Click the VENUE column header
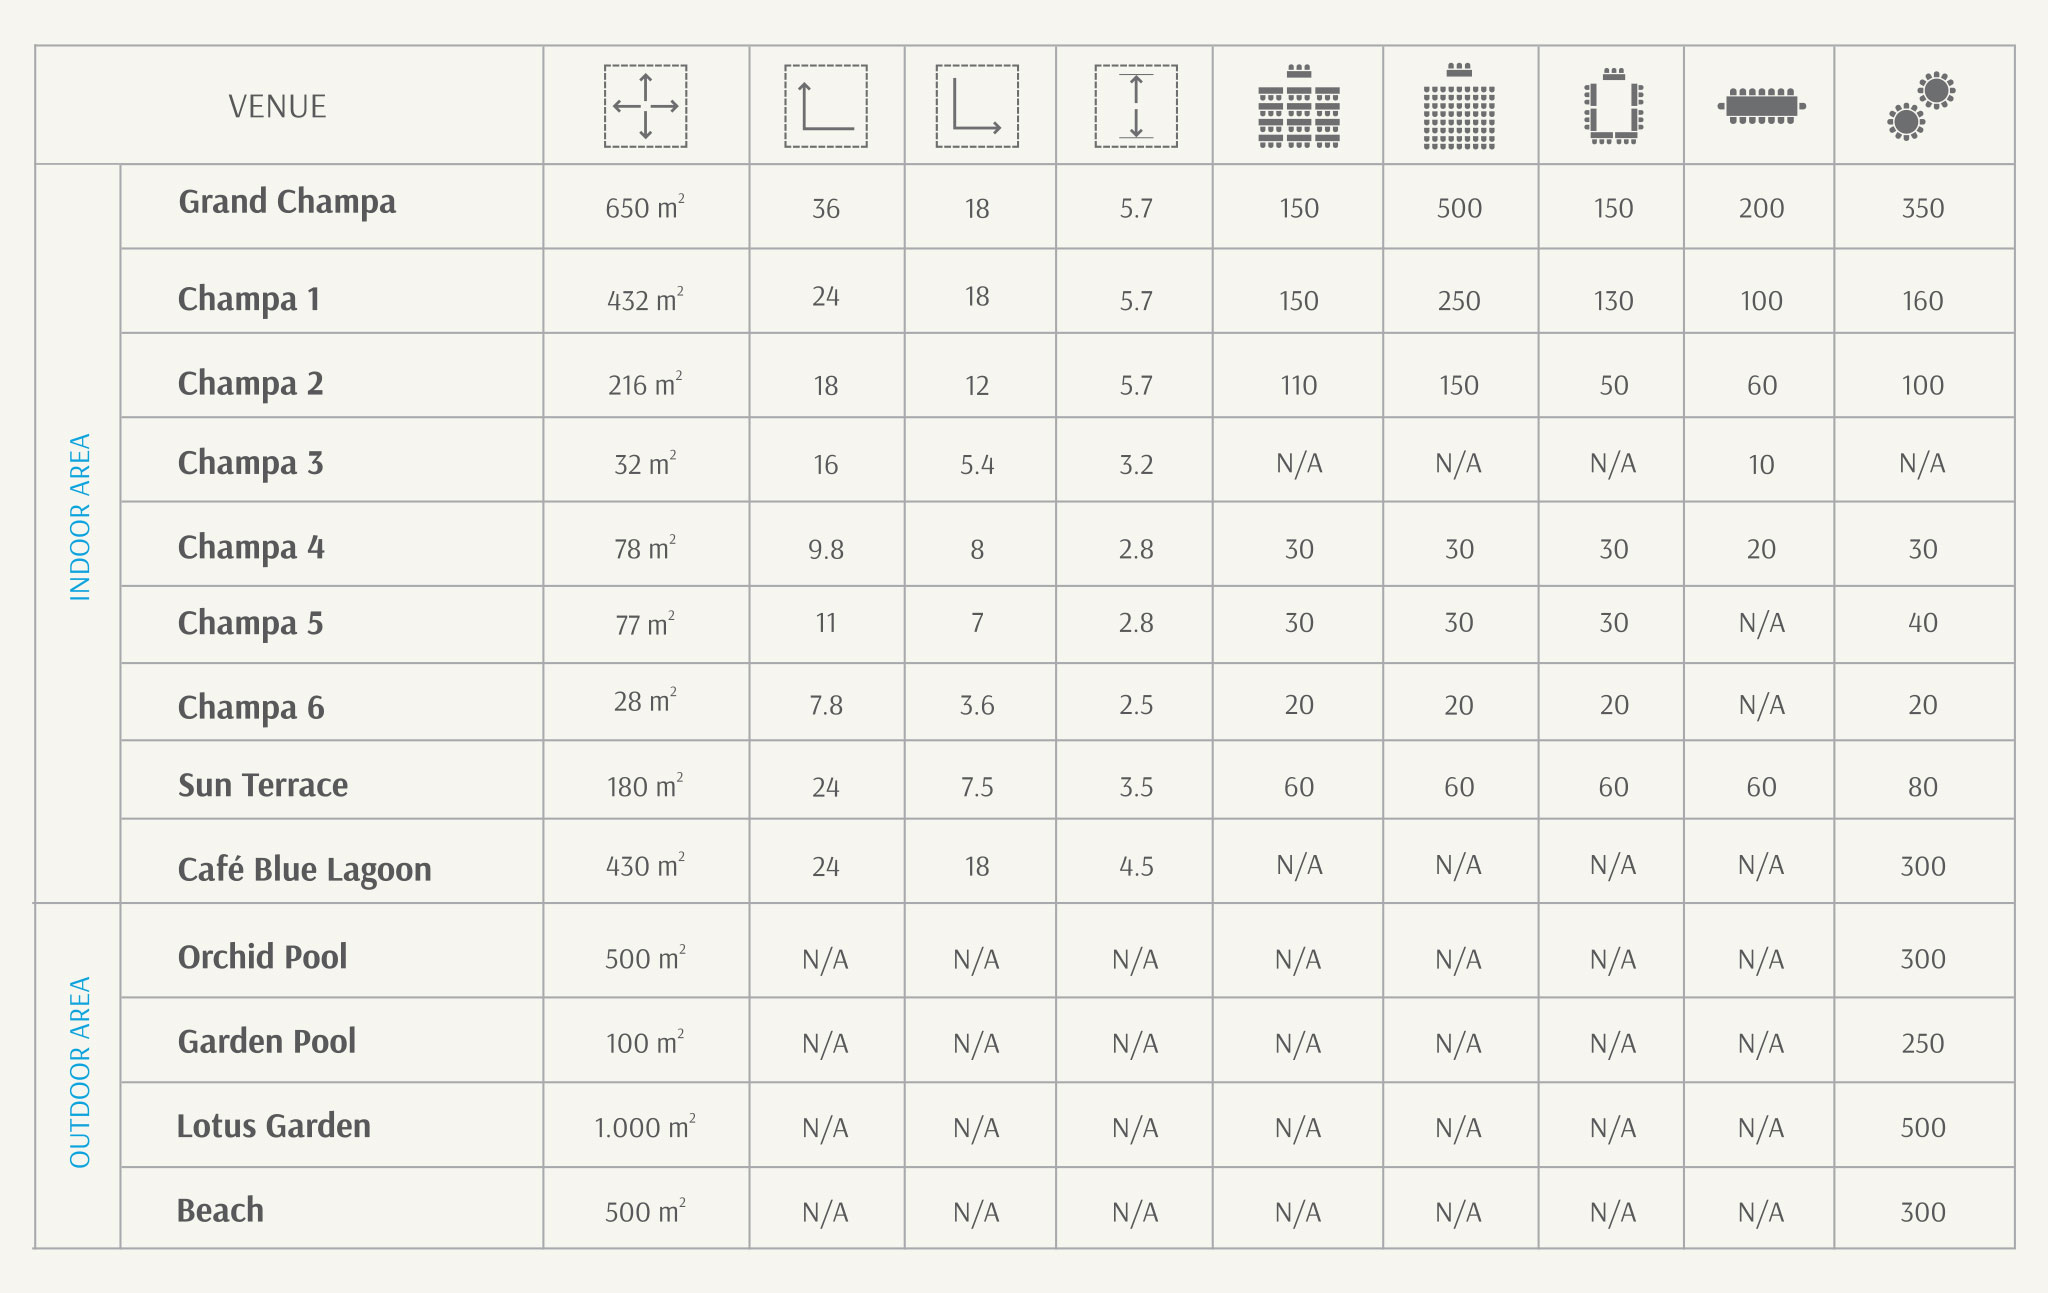 pos(277,106)
